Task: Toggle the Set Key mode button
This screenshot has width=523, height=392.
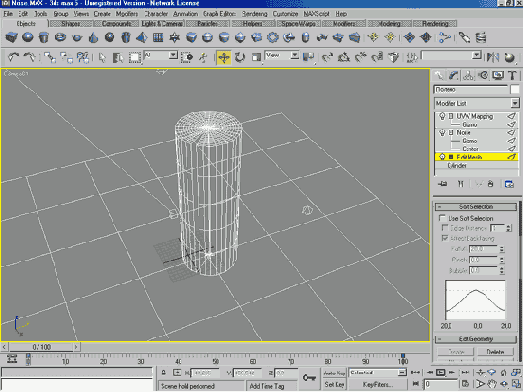Action: coord(334,384)
